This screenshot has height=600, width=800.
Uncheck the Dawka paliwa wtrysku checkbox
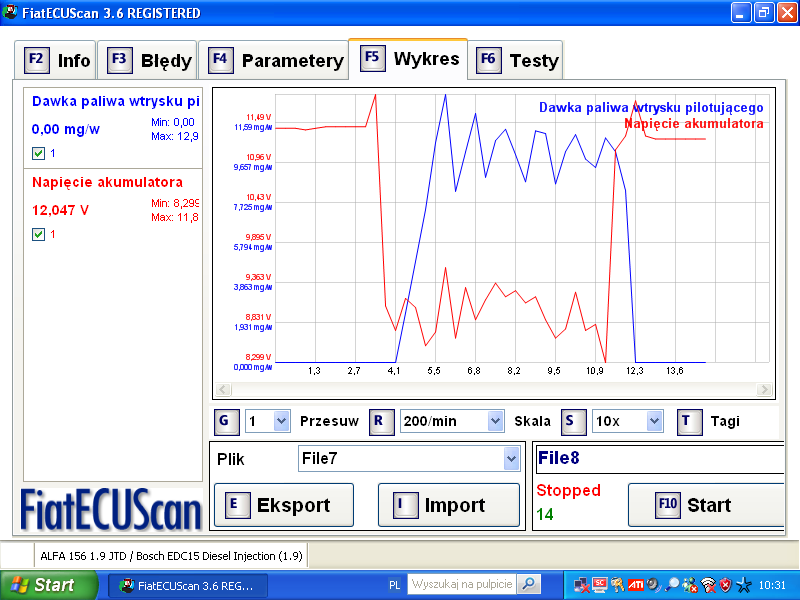38,153
